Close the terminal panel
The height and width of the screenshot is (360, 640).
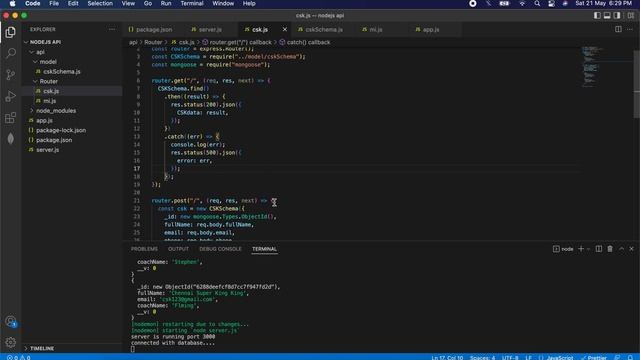pyautogui.click(x=631, y=249)
